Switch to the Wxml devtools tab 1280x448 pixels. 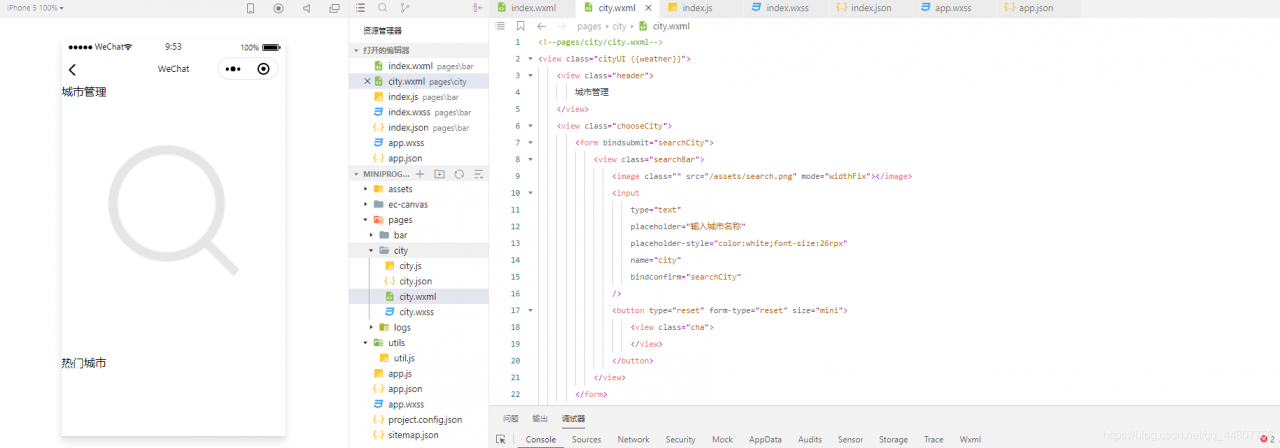tap(970, 439)
